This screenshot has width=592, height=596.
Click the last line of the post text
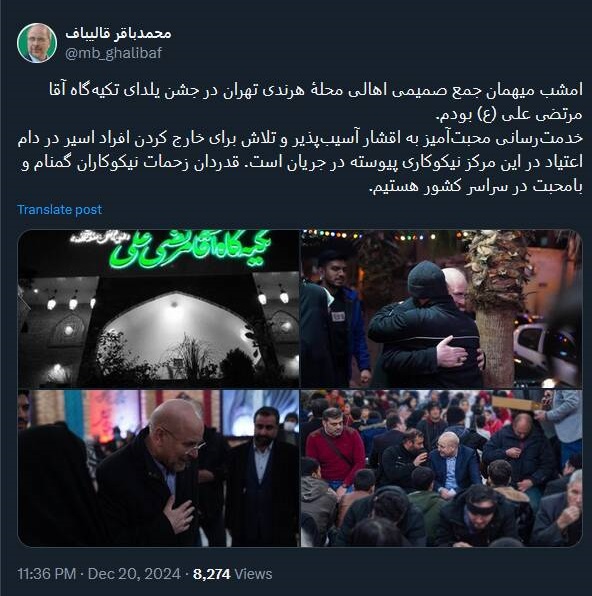[476, 186]
